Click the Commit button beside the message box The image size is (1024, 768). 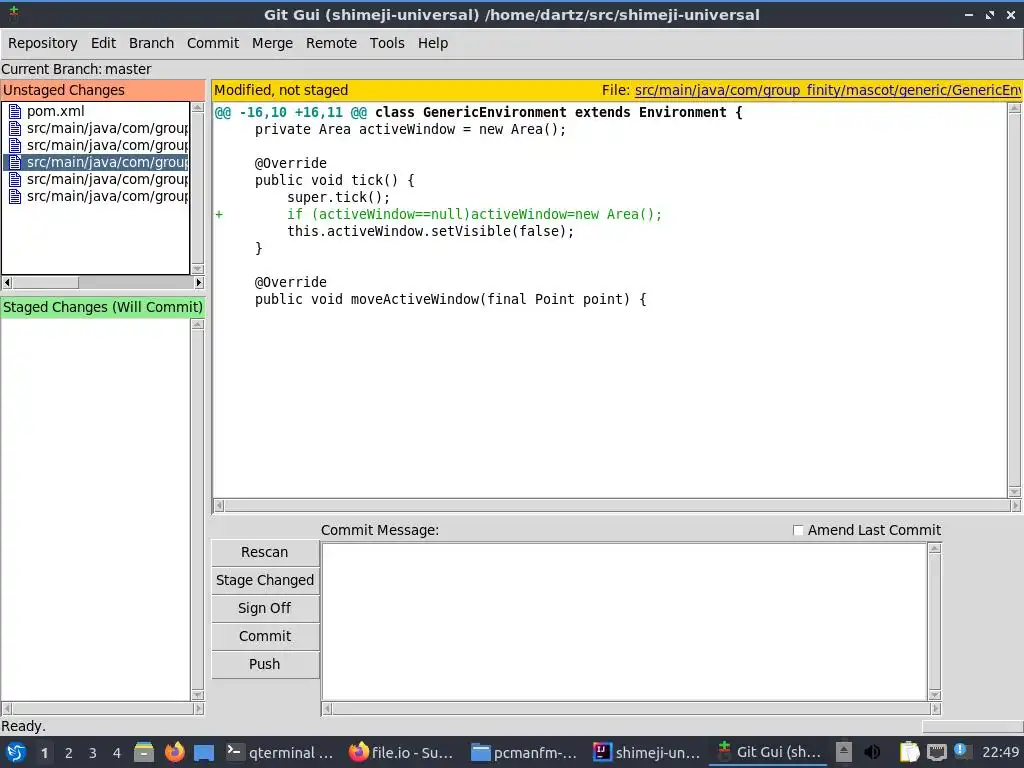coord(264,637)
